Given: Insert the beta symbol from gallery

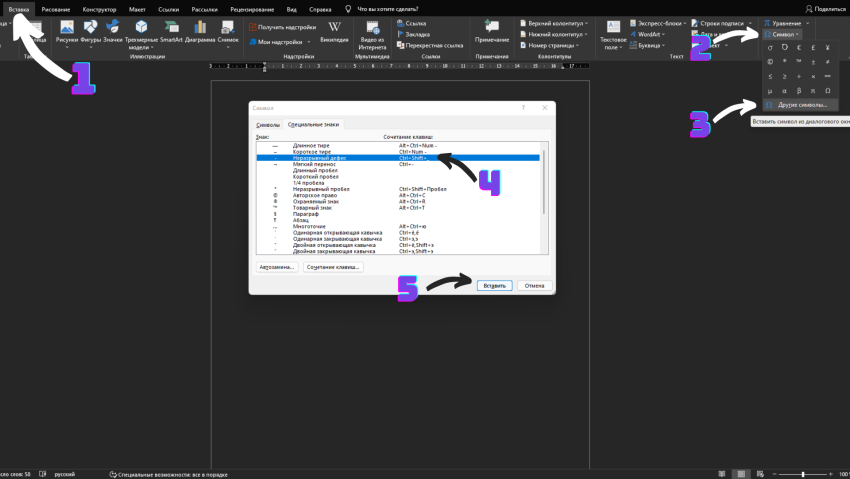Looking at the screenshot, I should click(799, 91).
